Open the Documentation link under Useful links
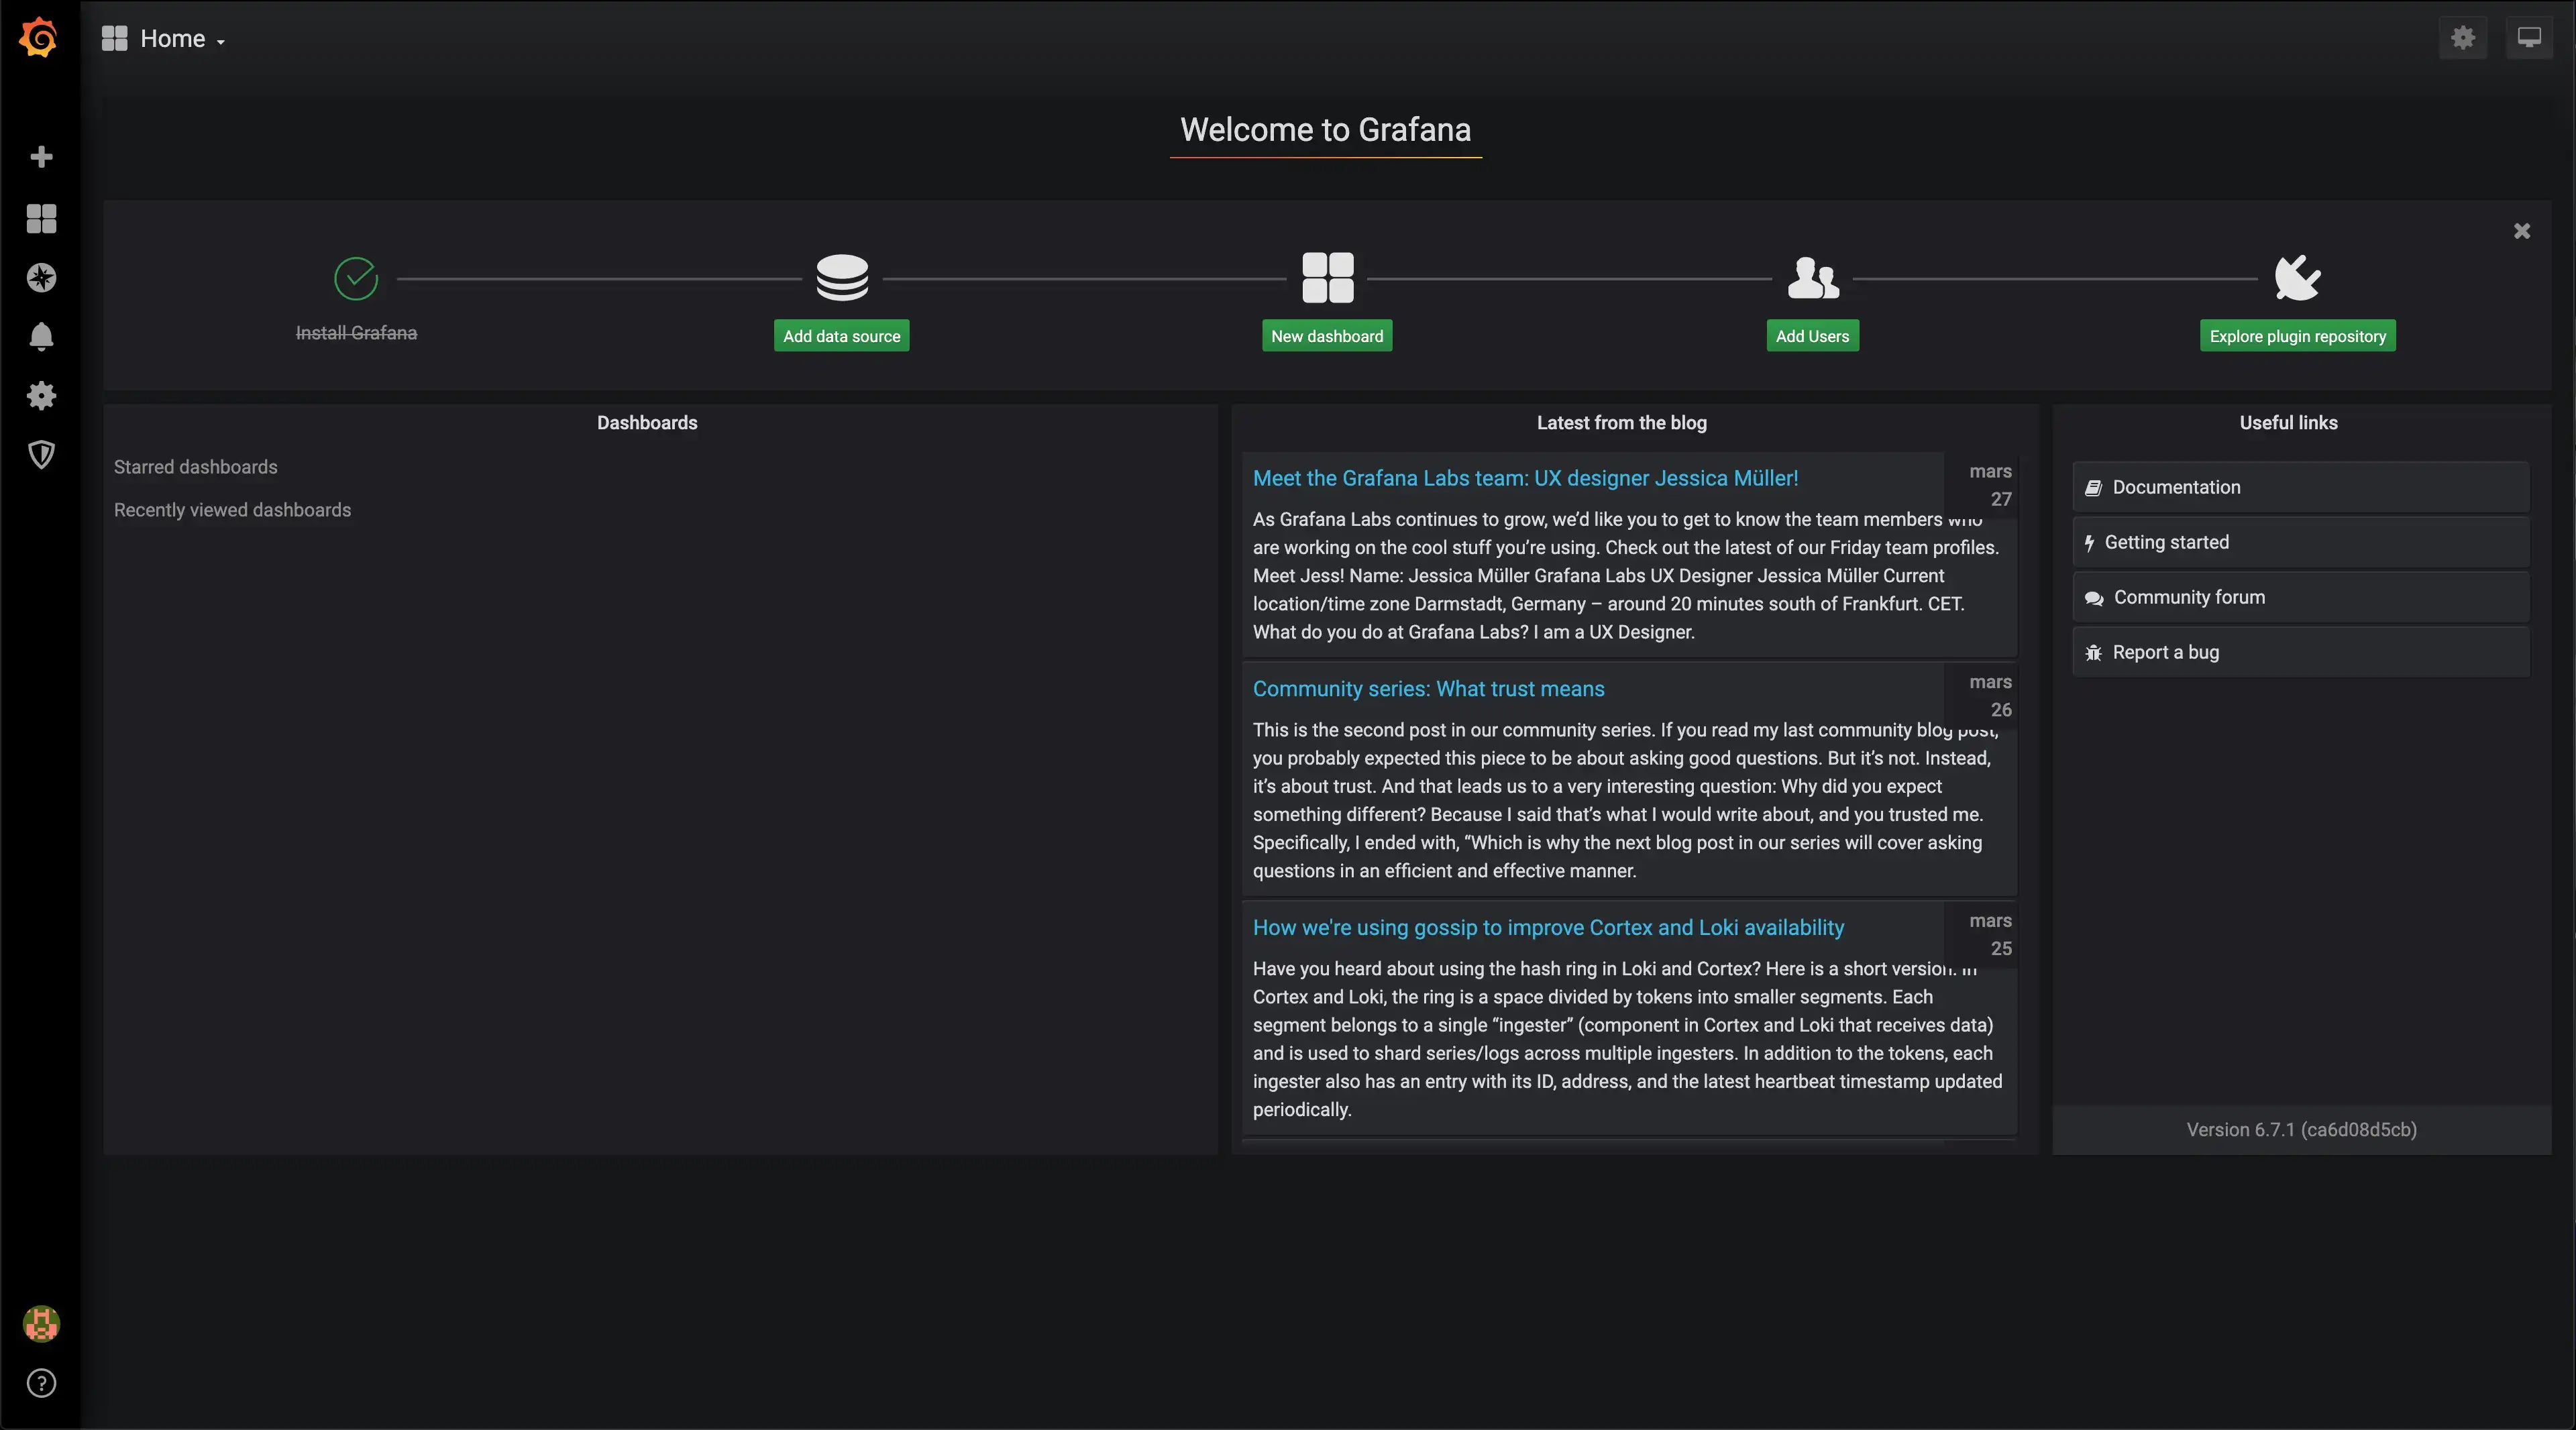The height and width of the screenshot is (1430, 2576). click(x=2299, y=487)
